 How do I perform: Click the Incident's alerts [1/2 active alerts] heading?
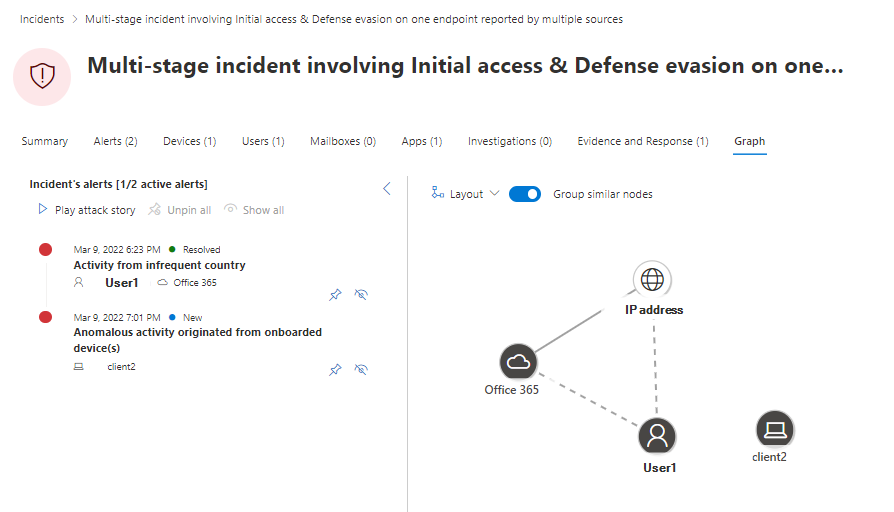(x=119, y=184)
